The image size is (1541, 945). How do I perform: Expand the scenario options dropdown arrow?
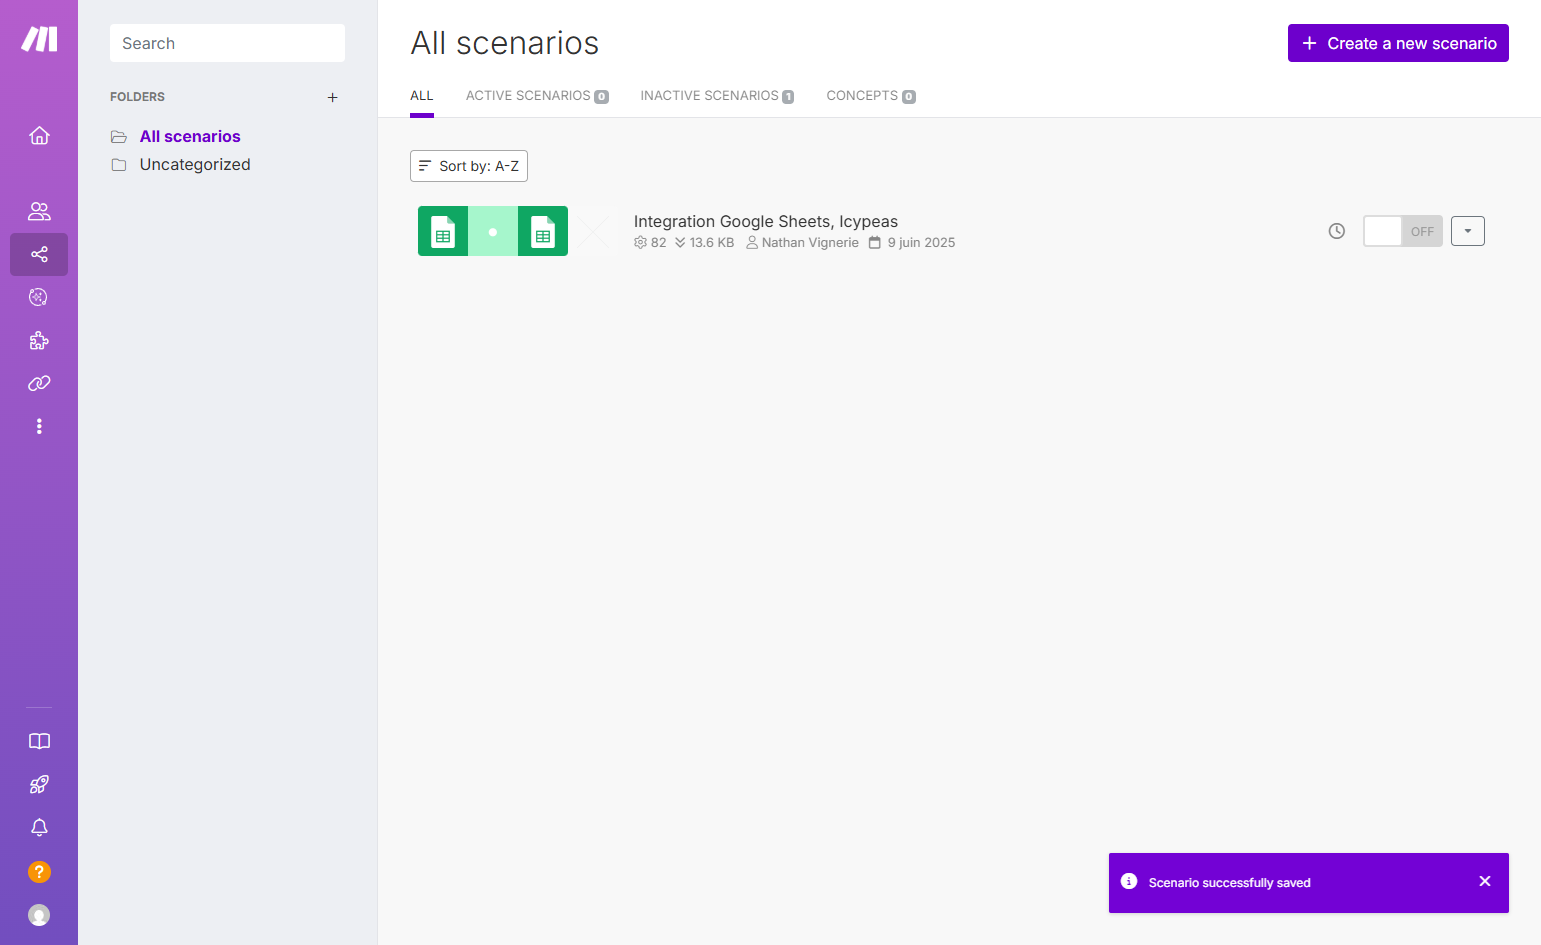point(1468,231)
